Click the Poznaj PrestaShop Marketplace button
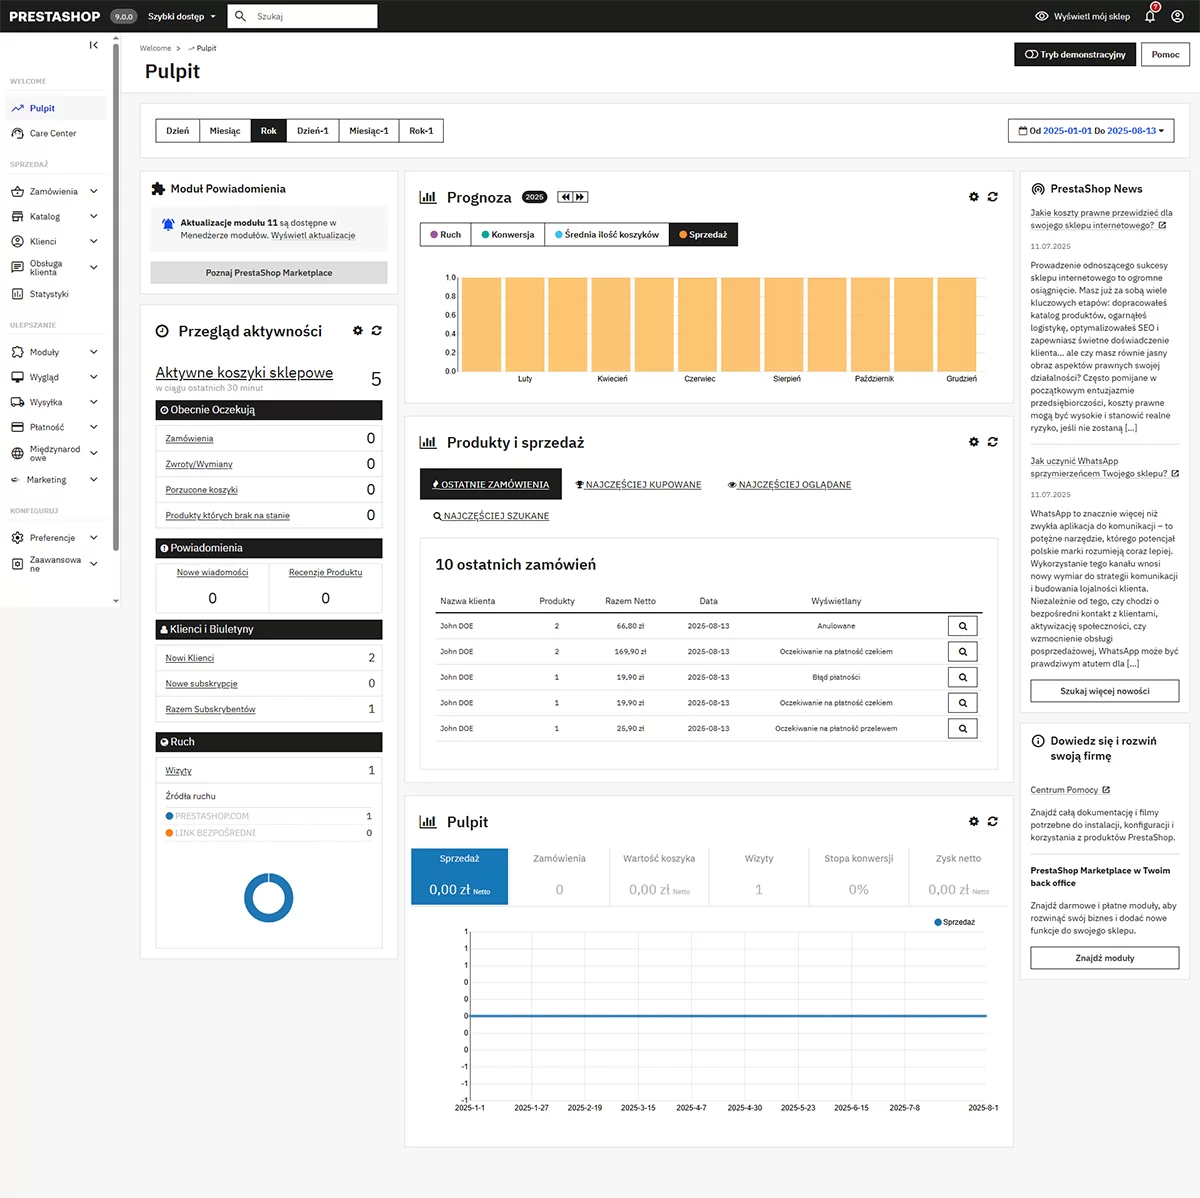The width and height of the screenshot is (1200, 1198). coord(269,273)
